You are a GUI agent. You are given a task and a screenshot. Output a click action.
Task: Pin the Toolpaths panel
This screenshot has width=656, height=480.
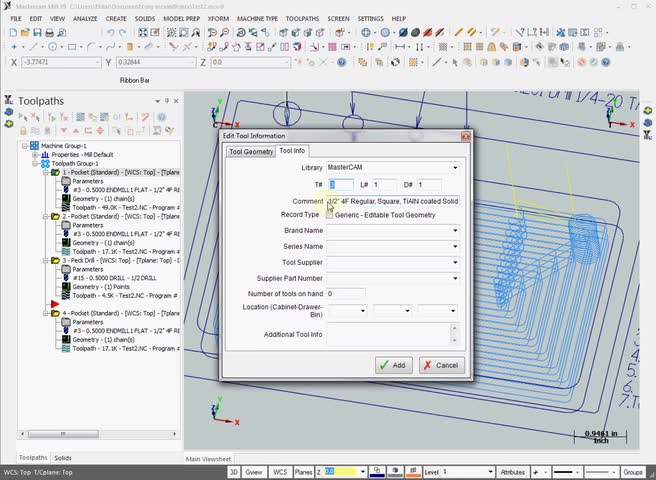click(167, 101)
